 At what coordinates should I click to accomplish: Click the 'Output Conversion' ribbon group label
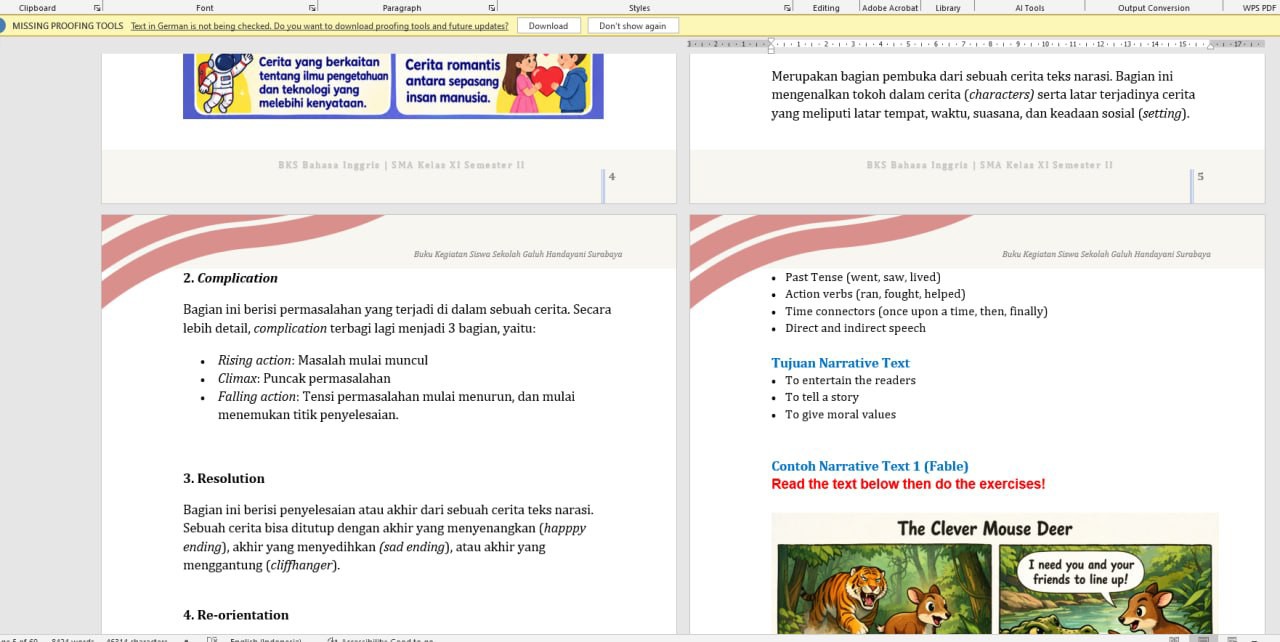[x=1154, y=8]
